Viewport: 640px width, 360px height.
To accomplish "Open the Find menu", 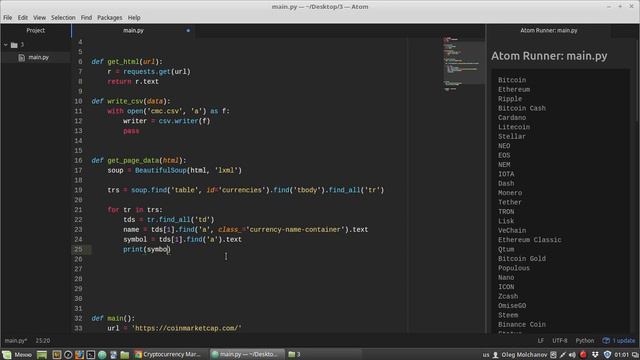I will click(86, 18).
